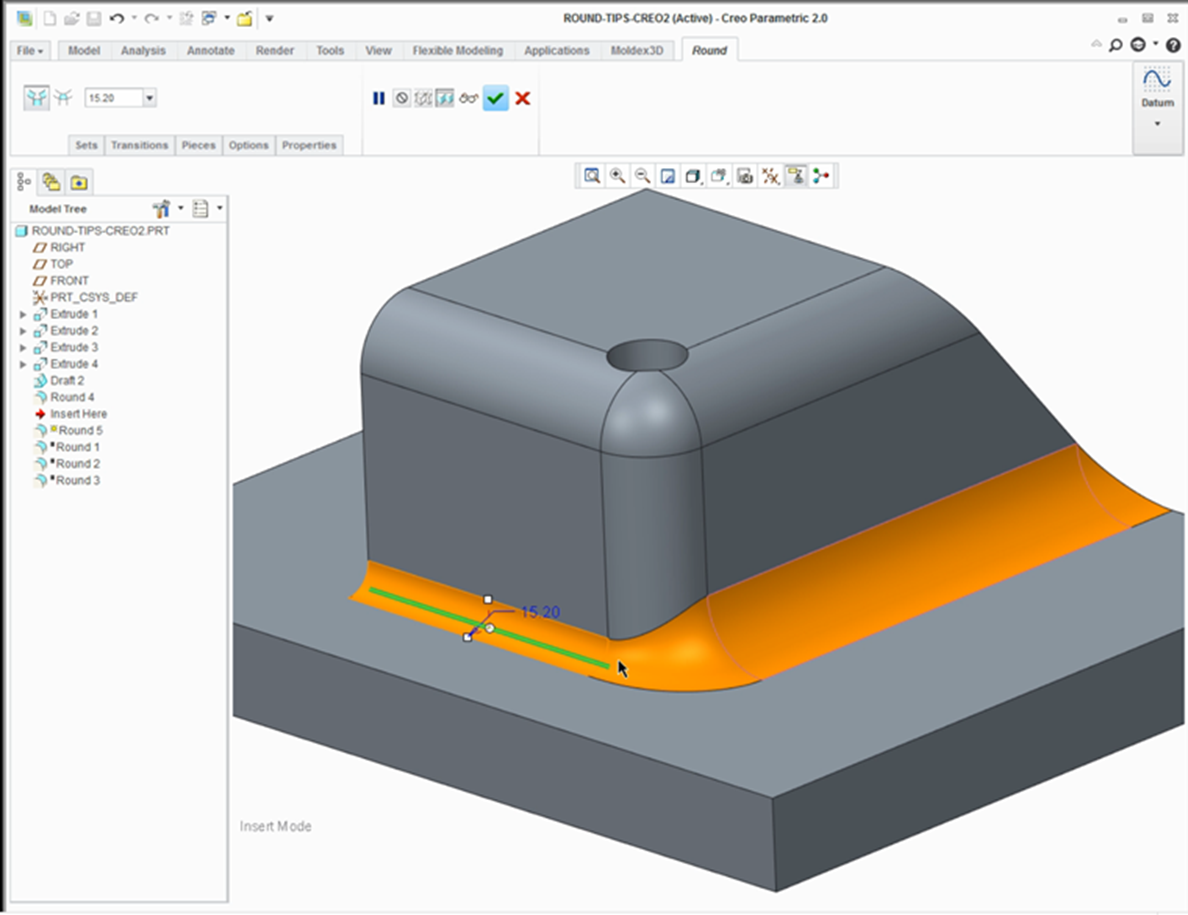Open the Display Style cube icon
The image size is (1188, 915).
(x=692, y=176)
